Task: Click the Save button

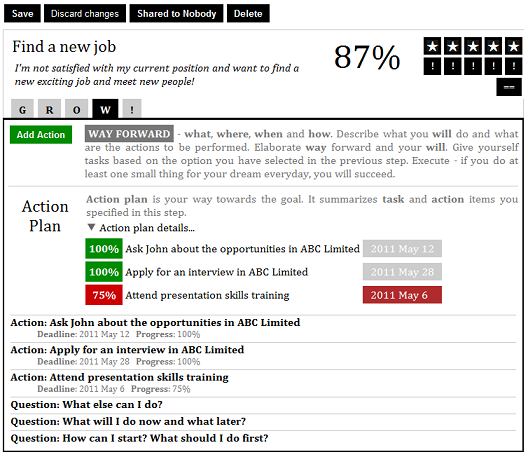Action: 22,13
